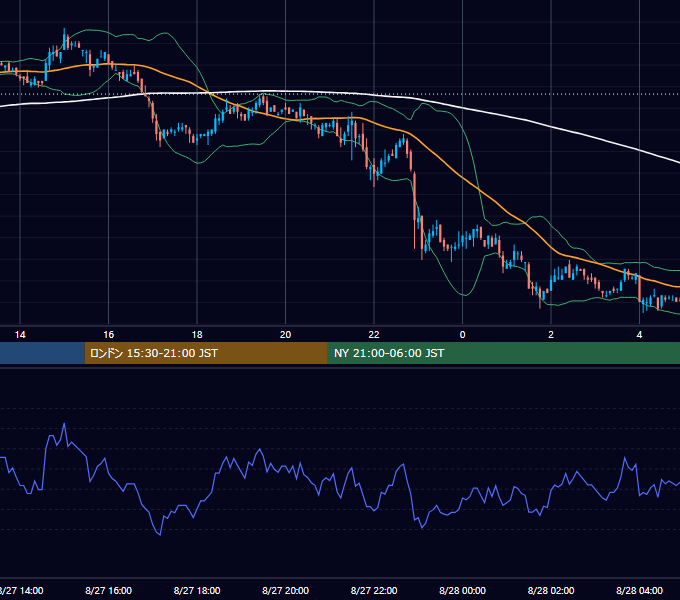Click the peak of the blue oscillator line
This screenshot has height=600, width=680.
point(64,424)
